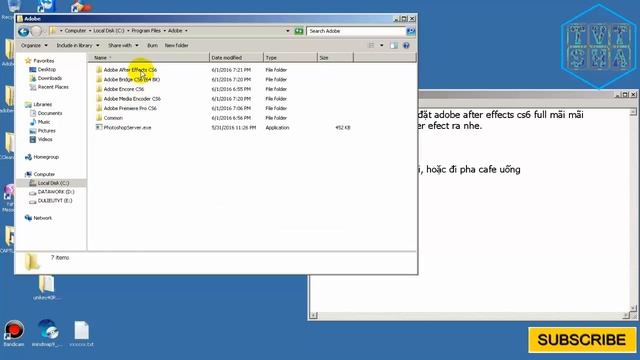Click the Explorer forward arrow button
The image size is (640, 360).
point(36,31)
